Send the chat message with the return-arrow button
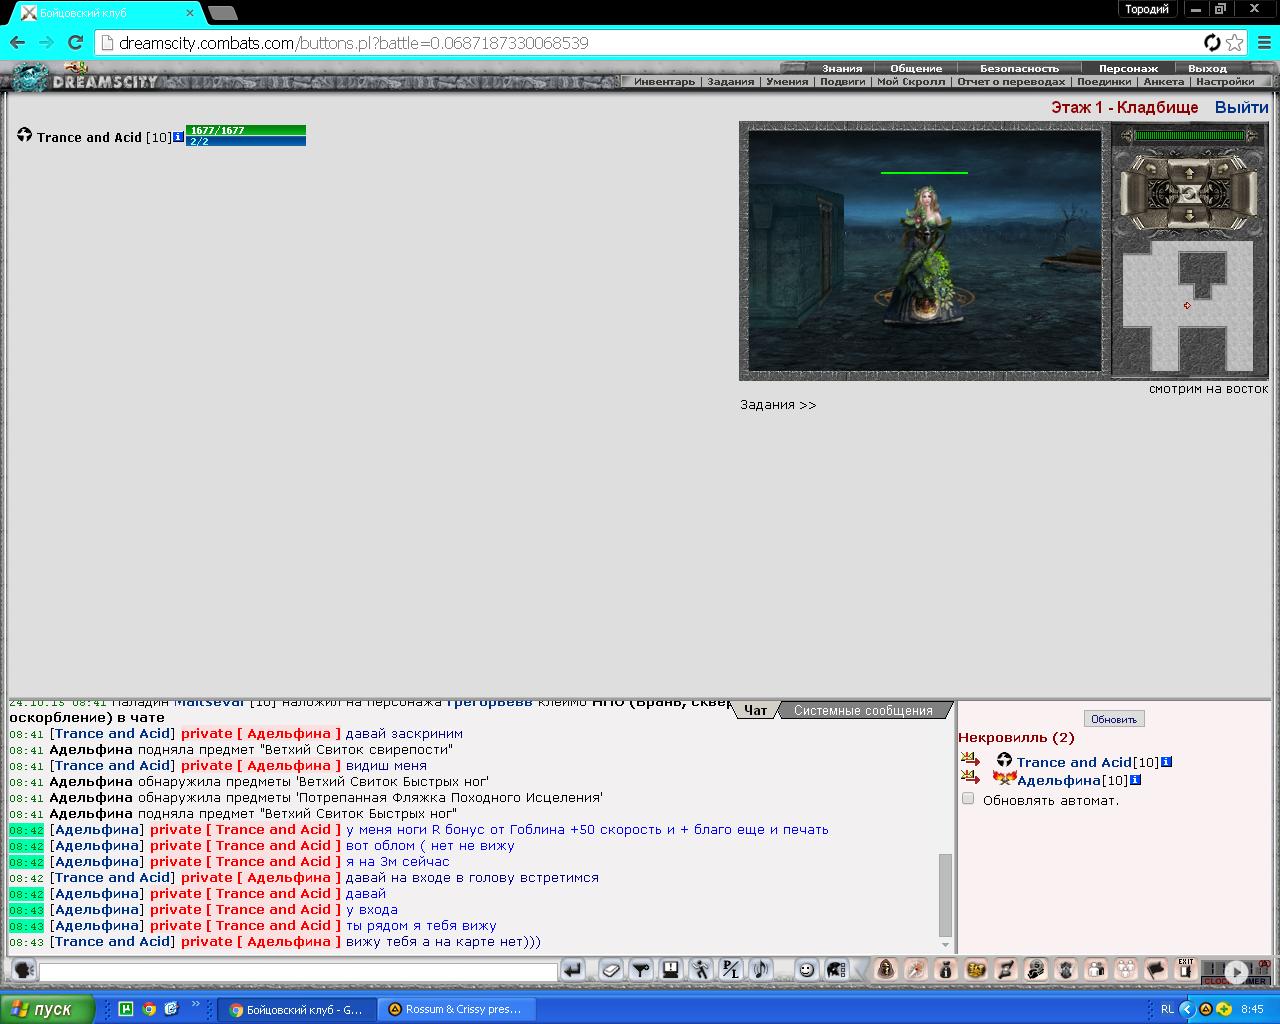Image resolution: width=1280 pixels, height=1024 pixels. 572,969
